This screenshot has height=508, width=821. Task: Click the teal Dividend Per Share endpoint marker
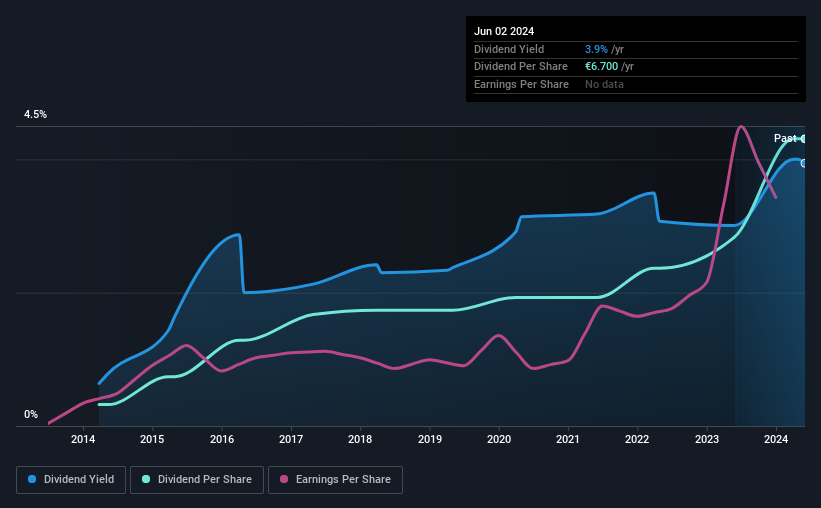point(803,139)
